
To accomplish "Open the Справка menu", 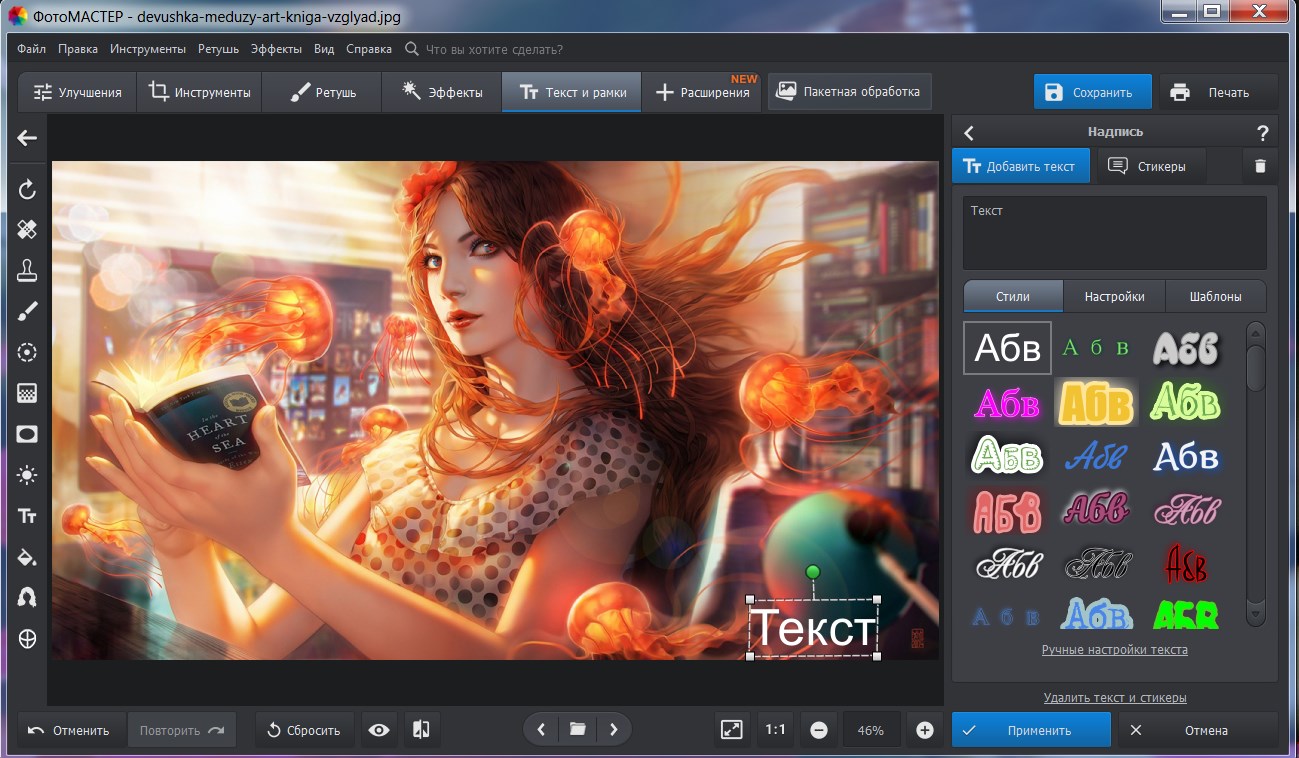I will 369,49.
